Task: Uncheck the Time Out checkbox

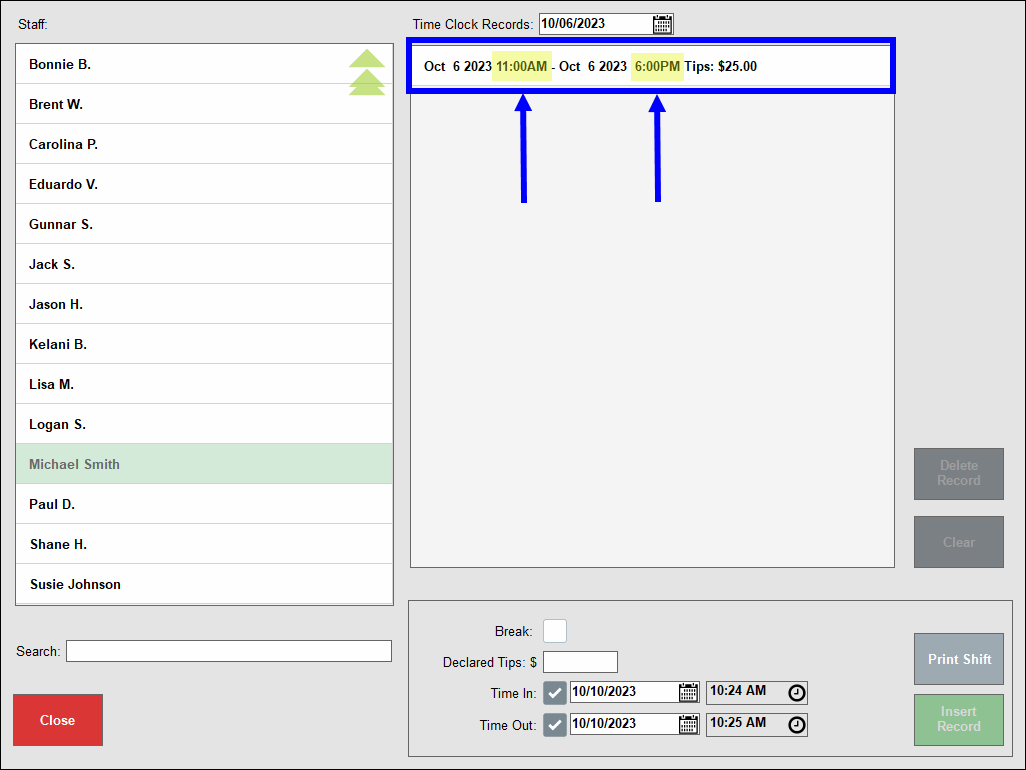Action: pyautogui.click(x=554, y=723)
